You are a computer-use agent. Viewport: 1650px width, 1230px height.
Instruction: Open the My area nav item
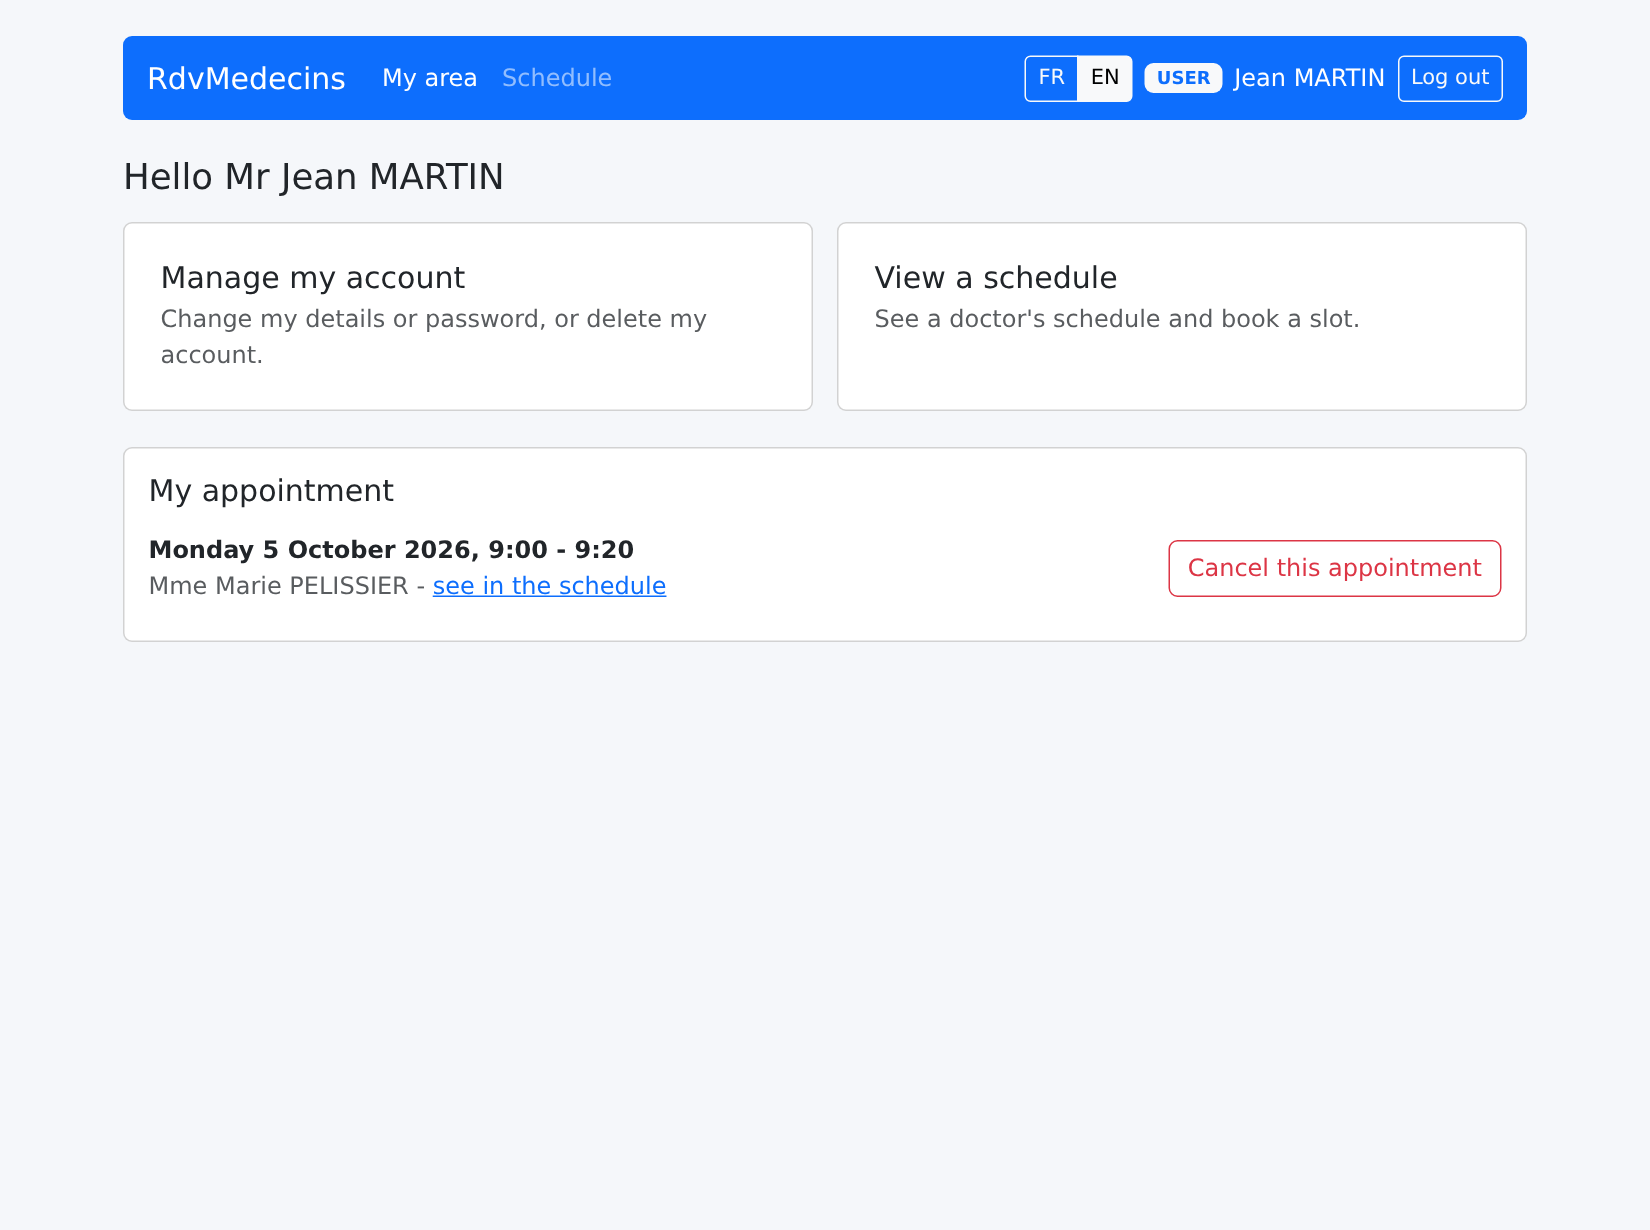(430, 78)
